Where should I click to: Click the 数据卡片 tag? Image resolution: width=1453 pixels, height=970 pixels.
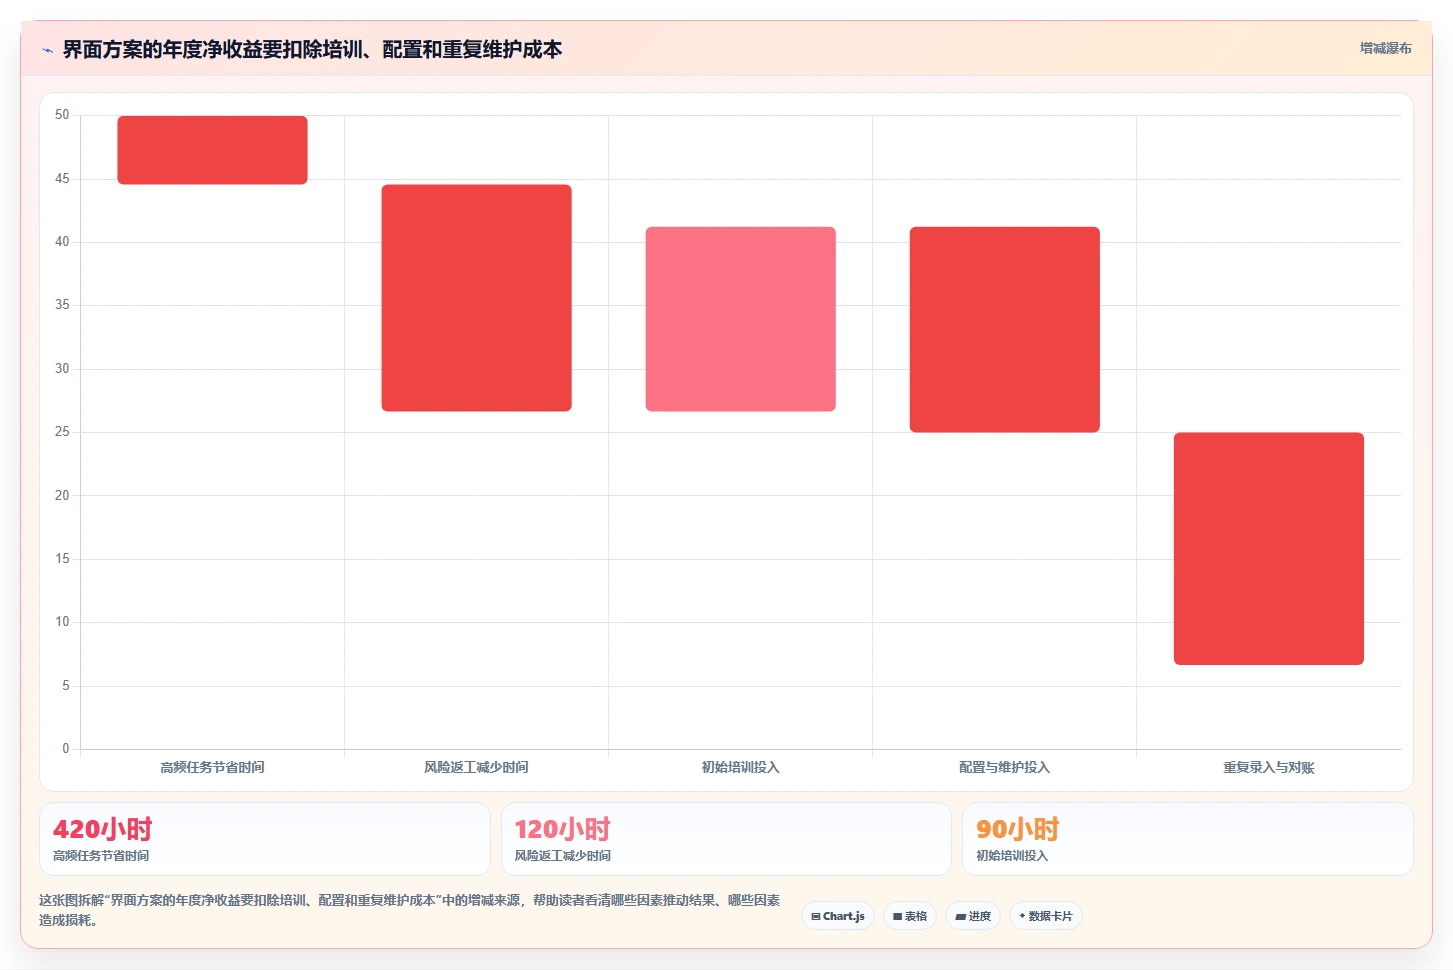pyautogui.click(x=1046, y=916)
